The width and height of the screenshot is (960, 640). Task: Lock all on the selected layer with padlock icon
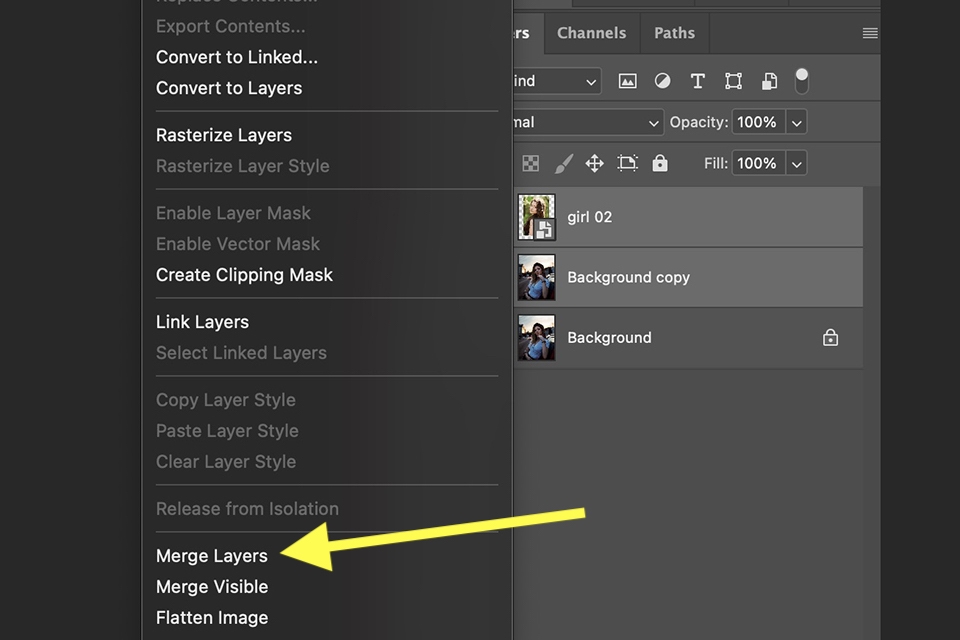[659, 163]
